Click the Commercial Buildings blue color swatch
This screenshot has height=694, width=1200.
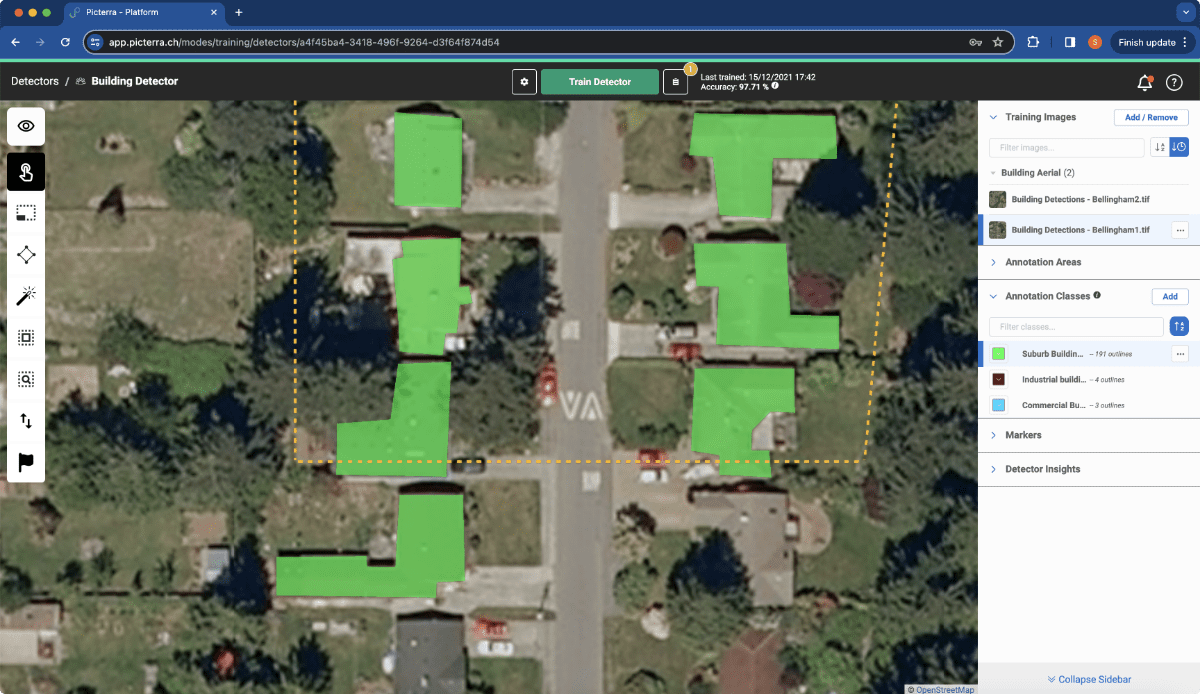[x=998, y=405]
